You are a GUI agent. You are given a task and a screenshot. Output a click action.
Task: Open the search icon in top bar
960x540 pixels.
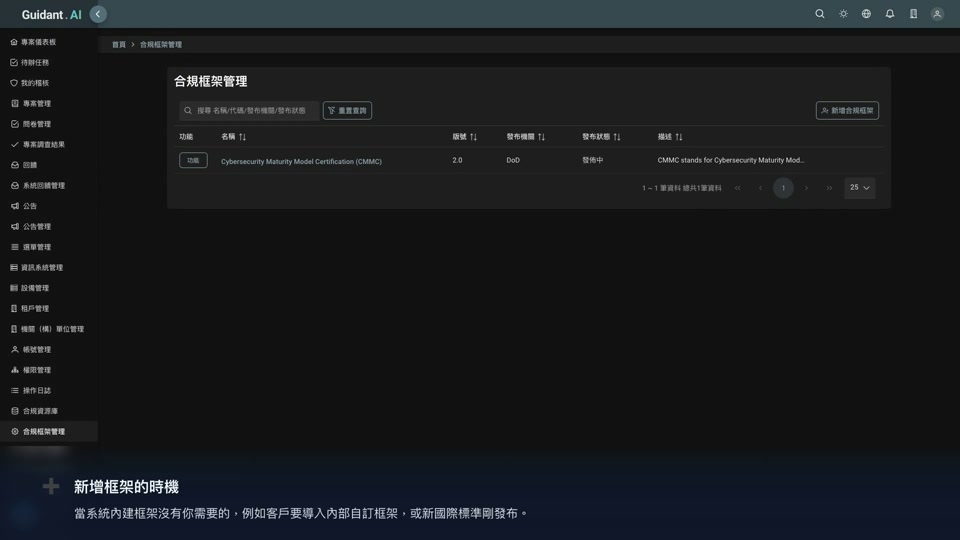(x=819, y=13)
